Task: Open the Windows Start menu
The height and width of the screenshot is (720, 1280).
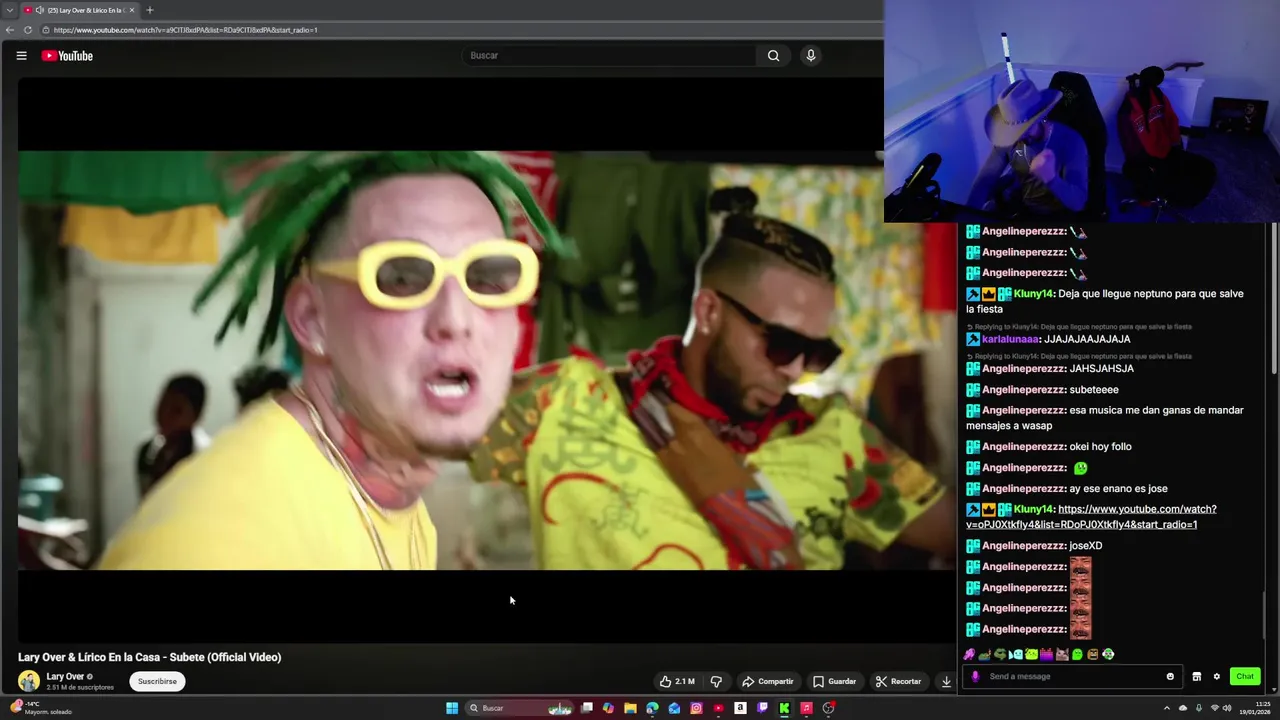Action: coord(452,708)
